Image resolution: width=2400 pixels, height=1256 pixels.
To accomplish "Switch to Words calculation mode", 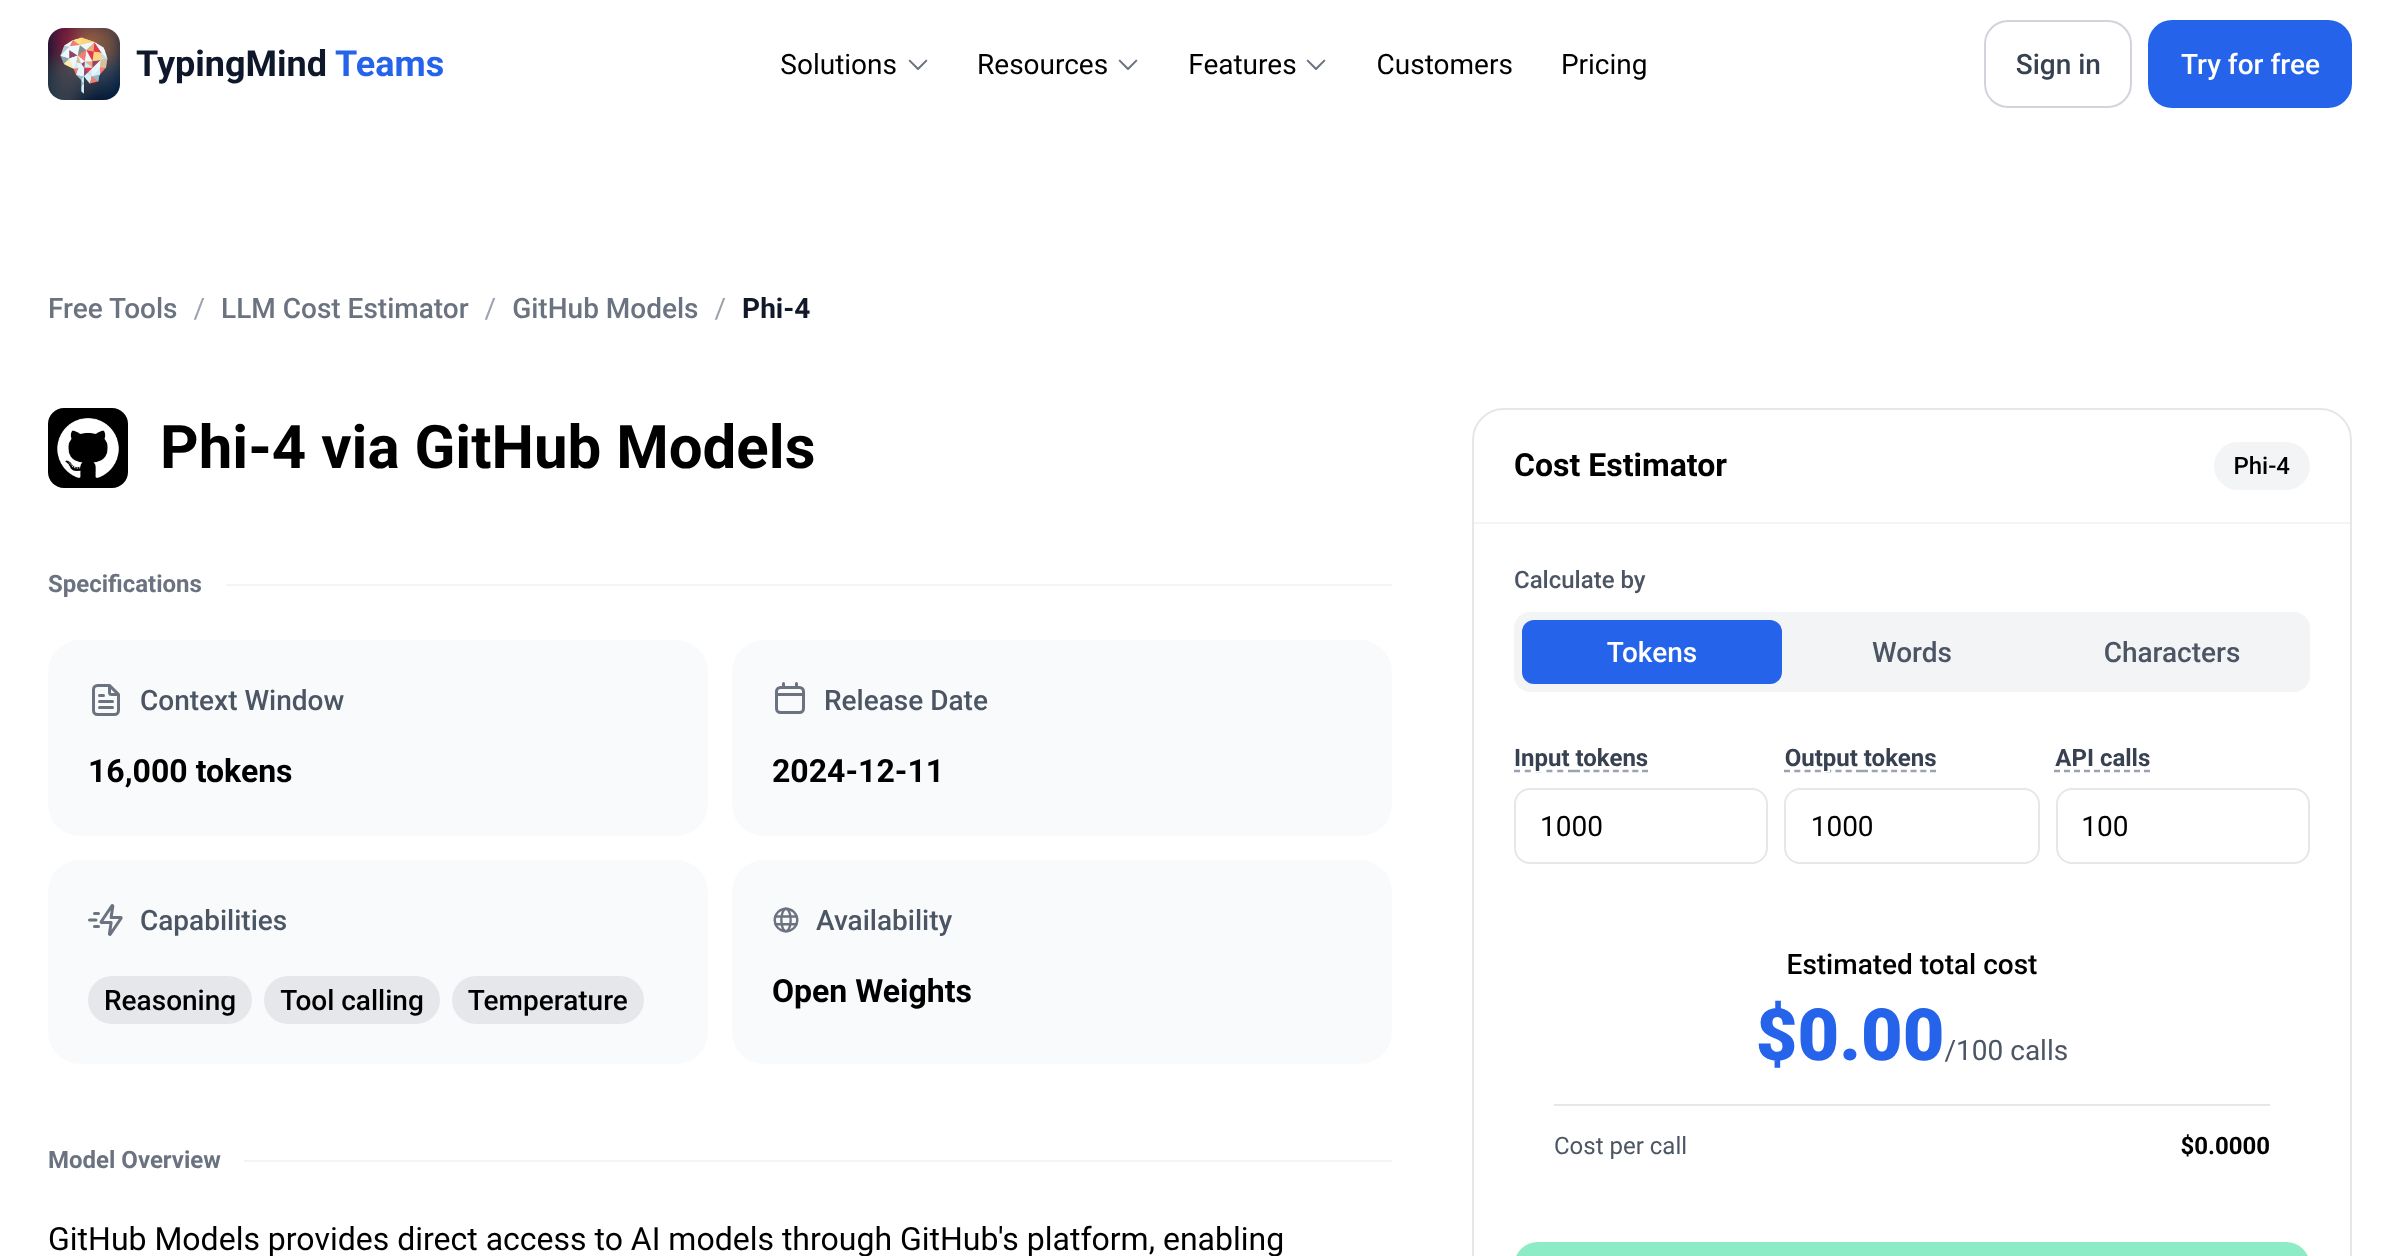I will point(1912,652).
